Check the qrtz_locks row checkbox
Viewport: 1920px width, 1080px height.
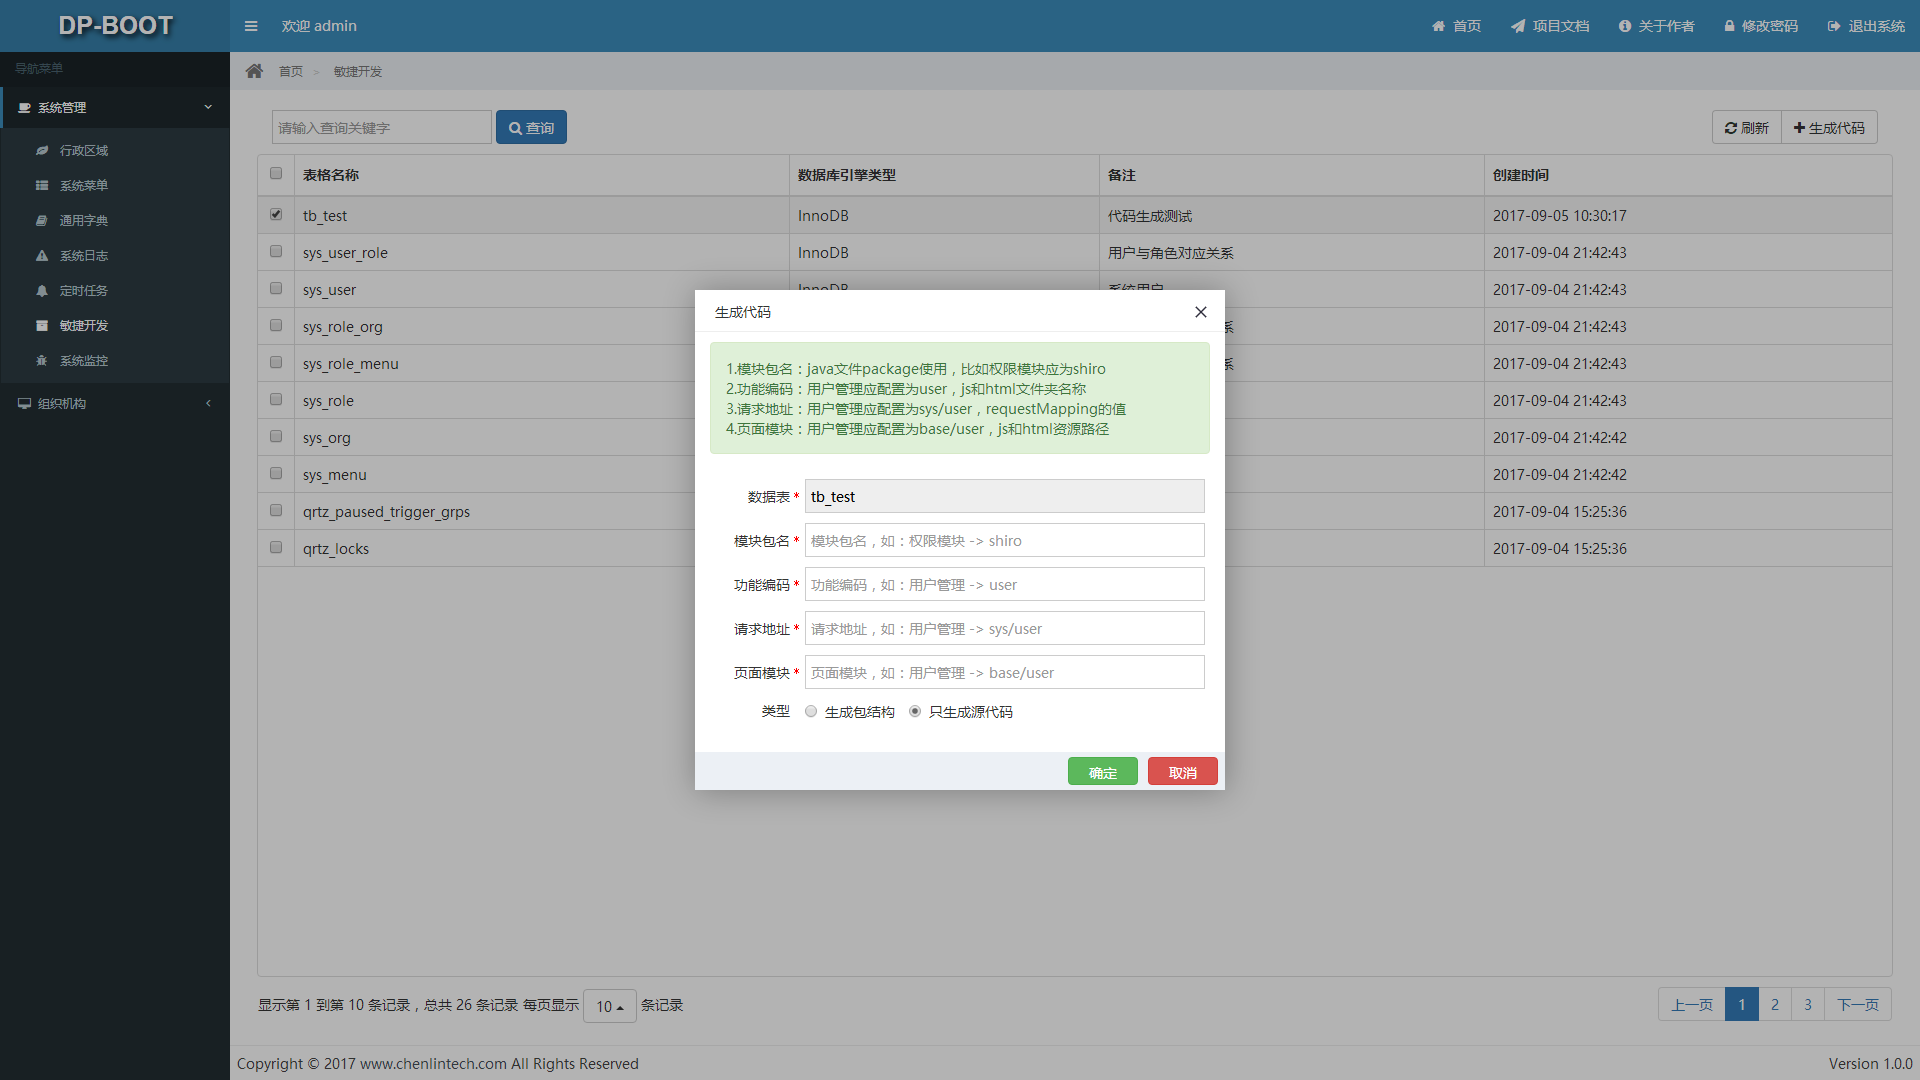(276, 547)
